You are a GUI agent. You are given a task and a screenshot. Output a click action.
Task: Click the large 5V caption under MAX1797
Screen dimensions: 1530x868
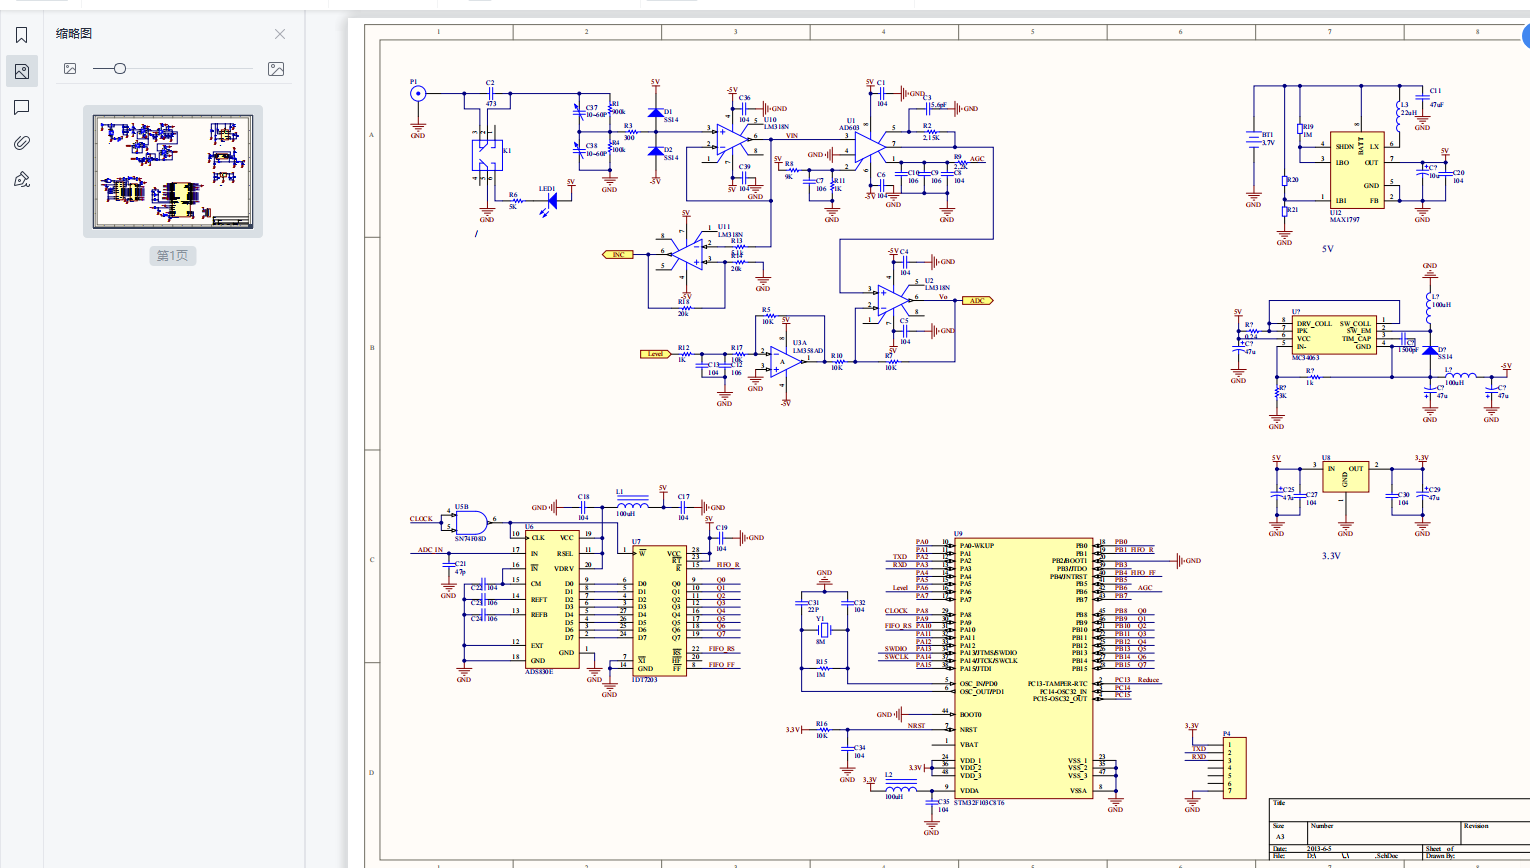point(1328,249)
